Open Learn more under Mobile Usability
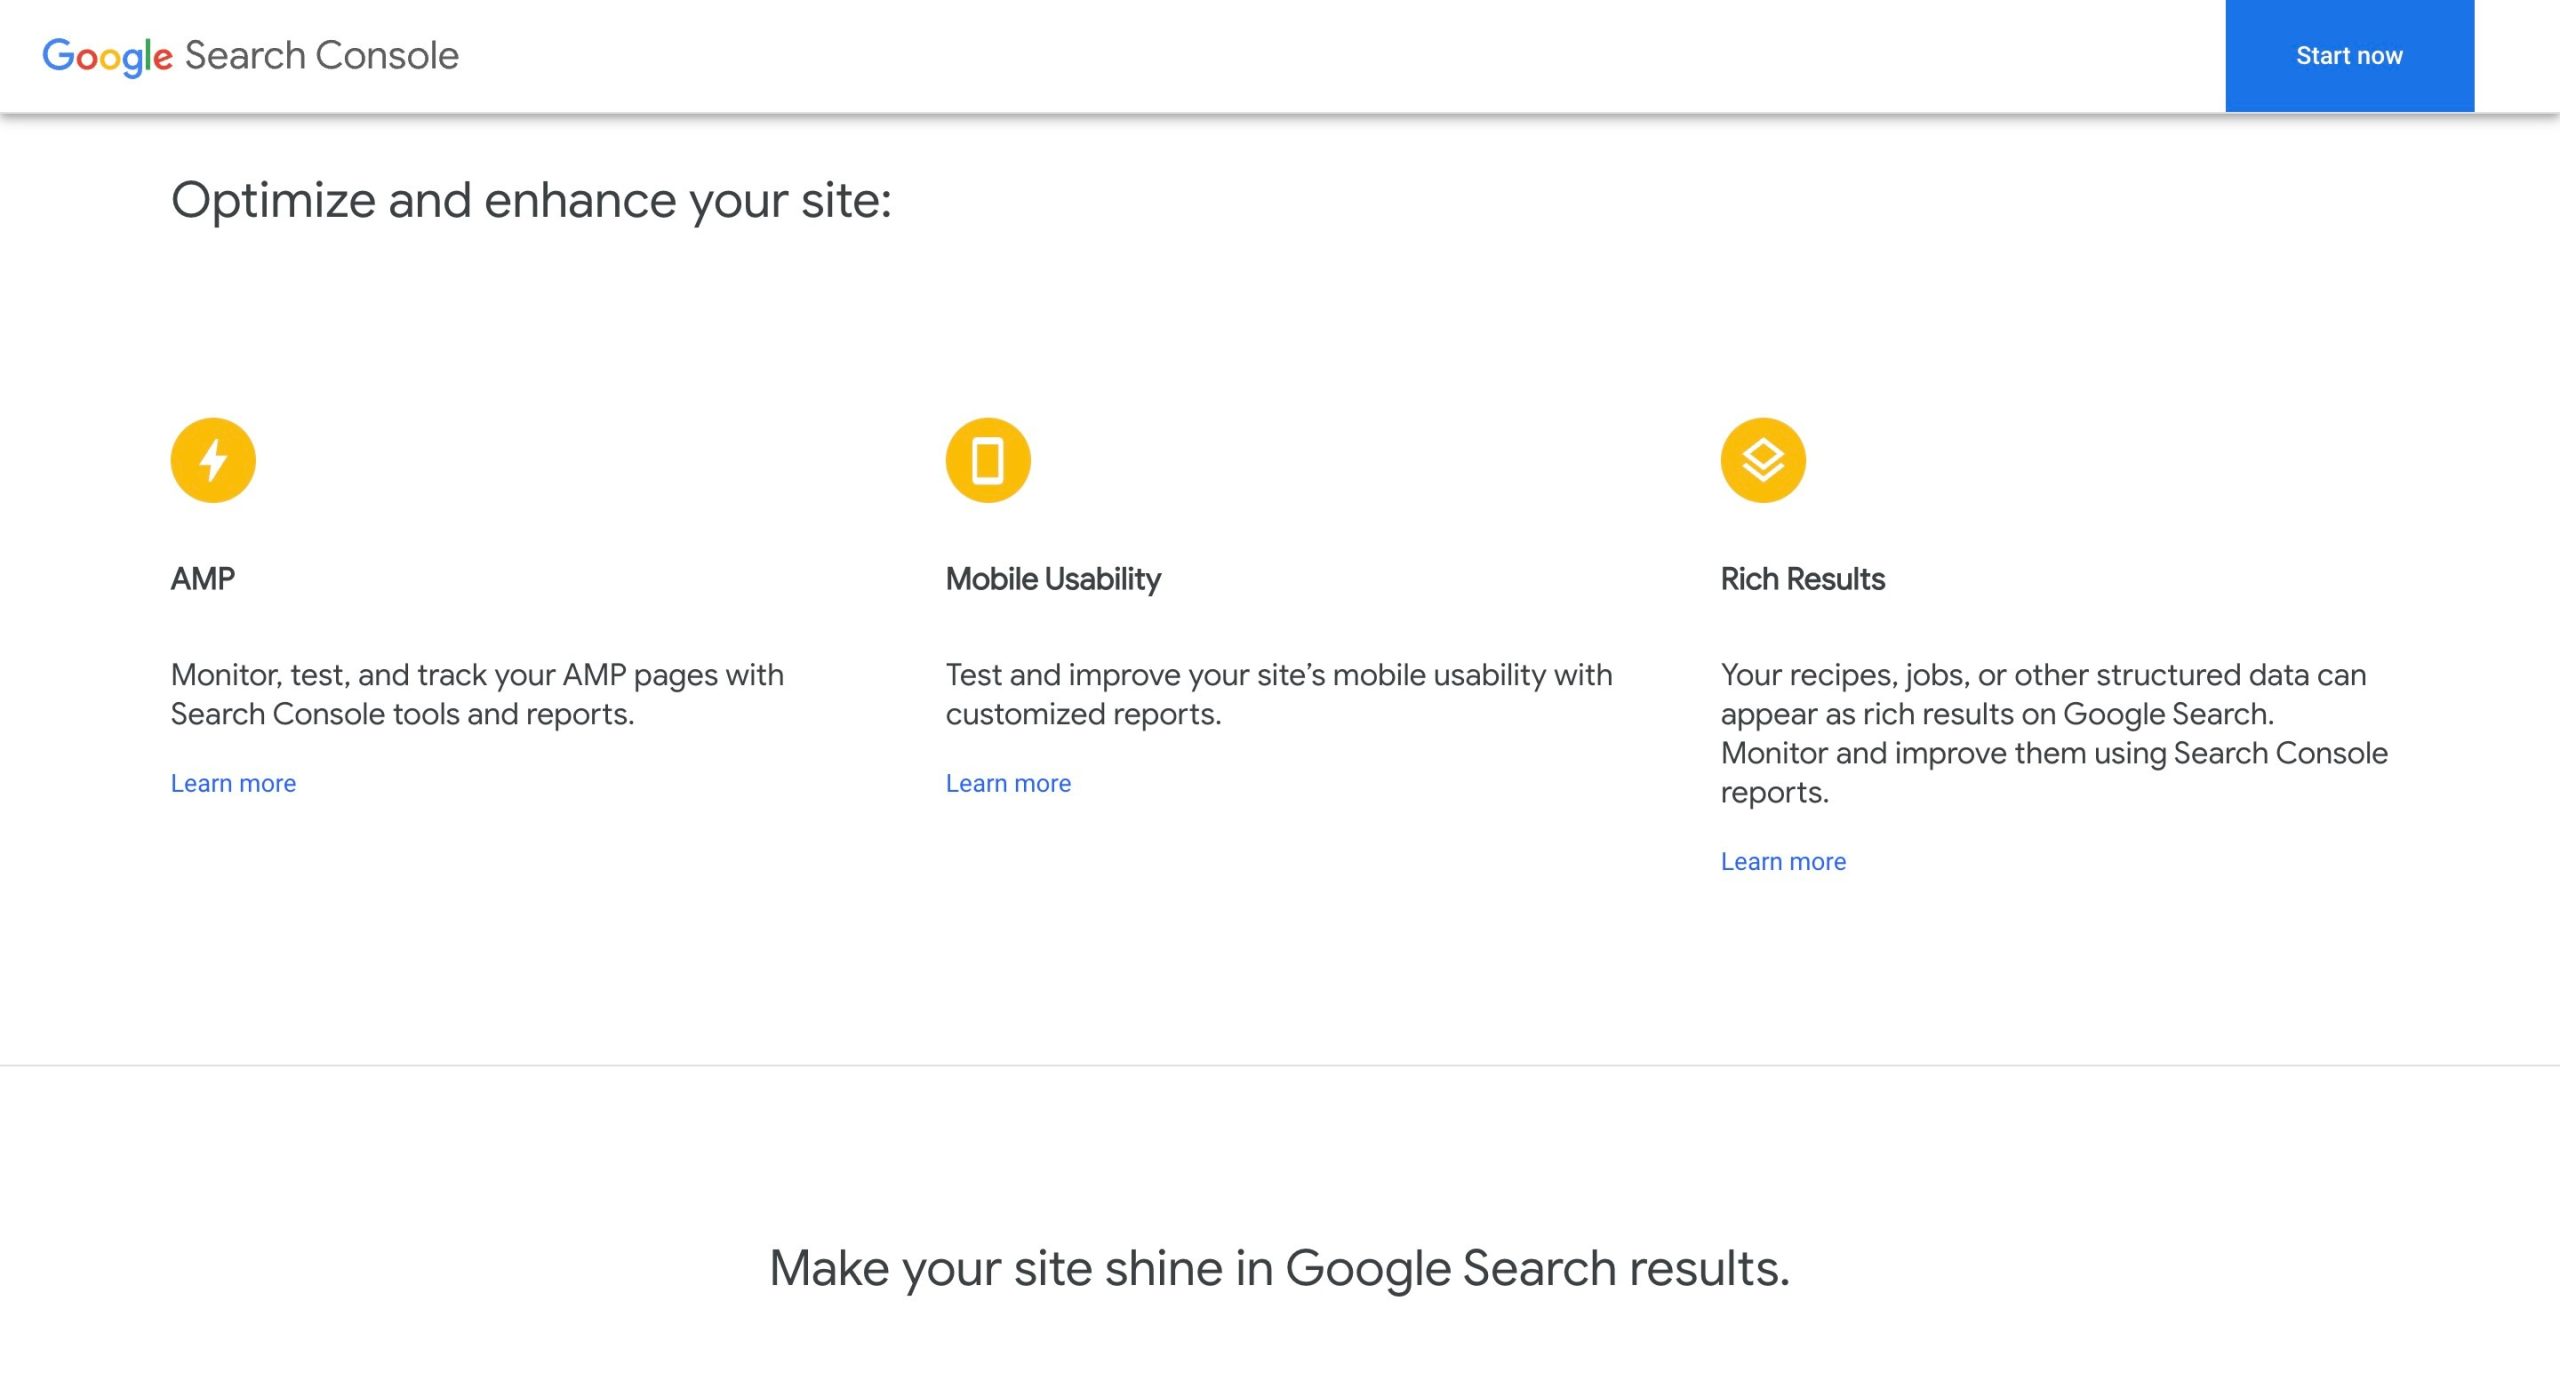The width and height of the screenshot is (2560, 1389). (x=1008, y=783)
